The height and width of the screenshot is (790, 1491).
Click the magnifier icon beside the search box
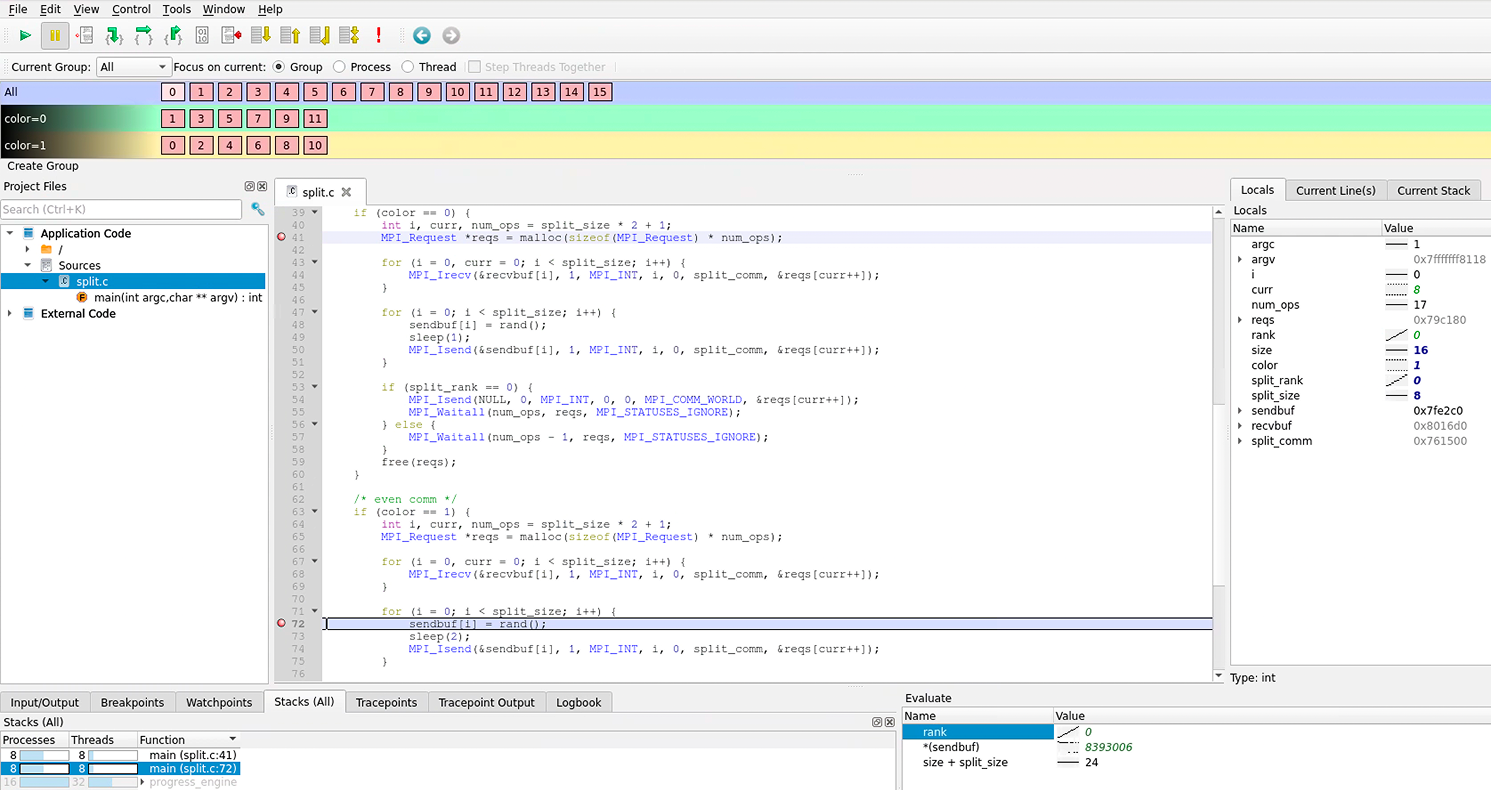[x=258, y=209]
